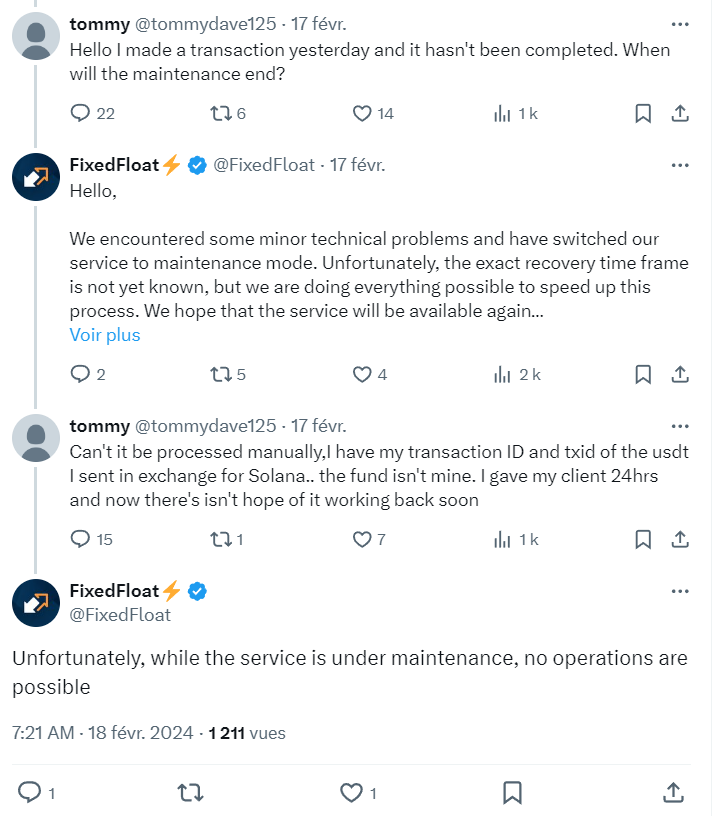Toggle bookmark on FixedFloat's maintenance reply
Screen dimensions: 715x816
click(x=643, y=374)
